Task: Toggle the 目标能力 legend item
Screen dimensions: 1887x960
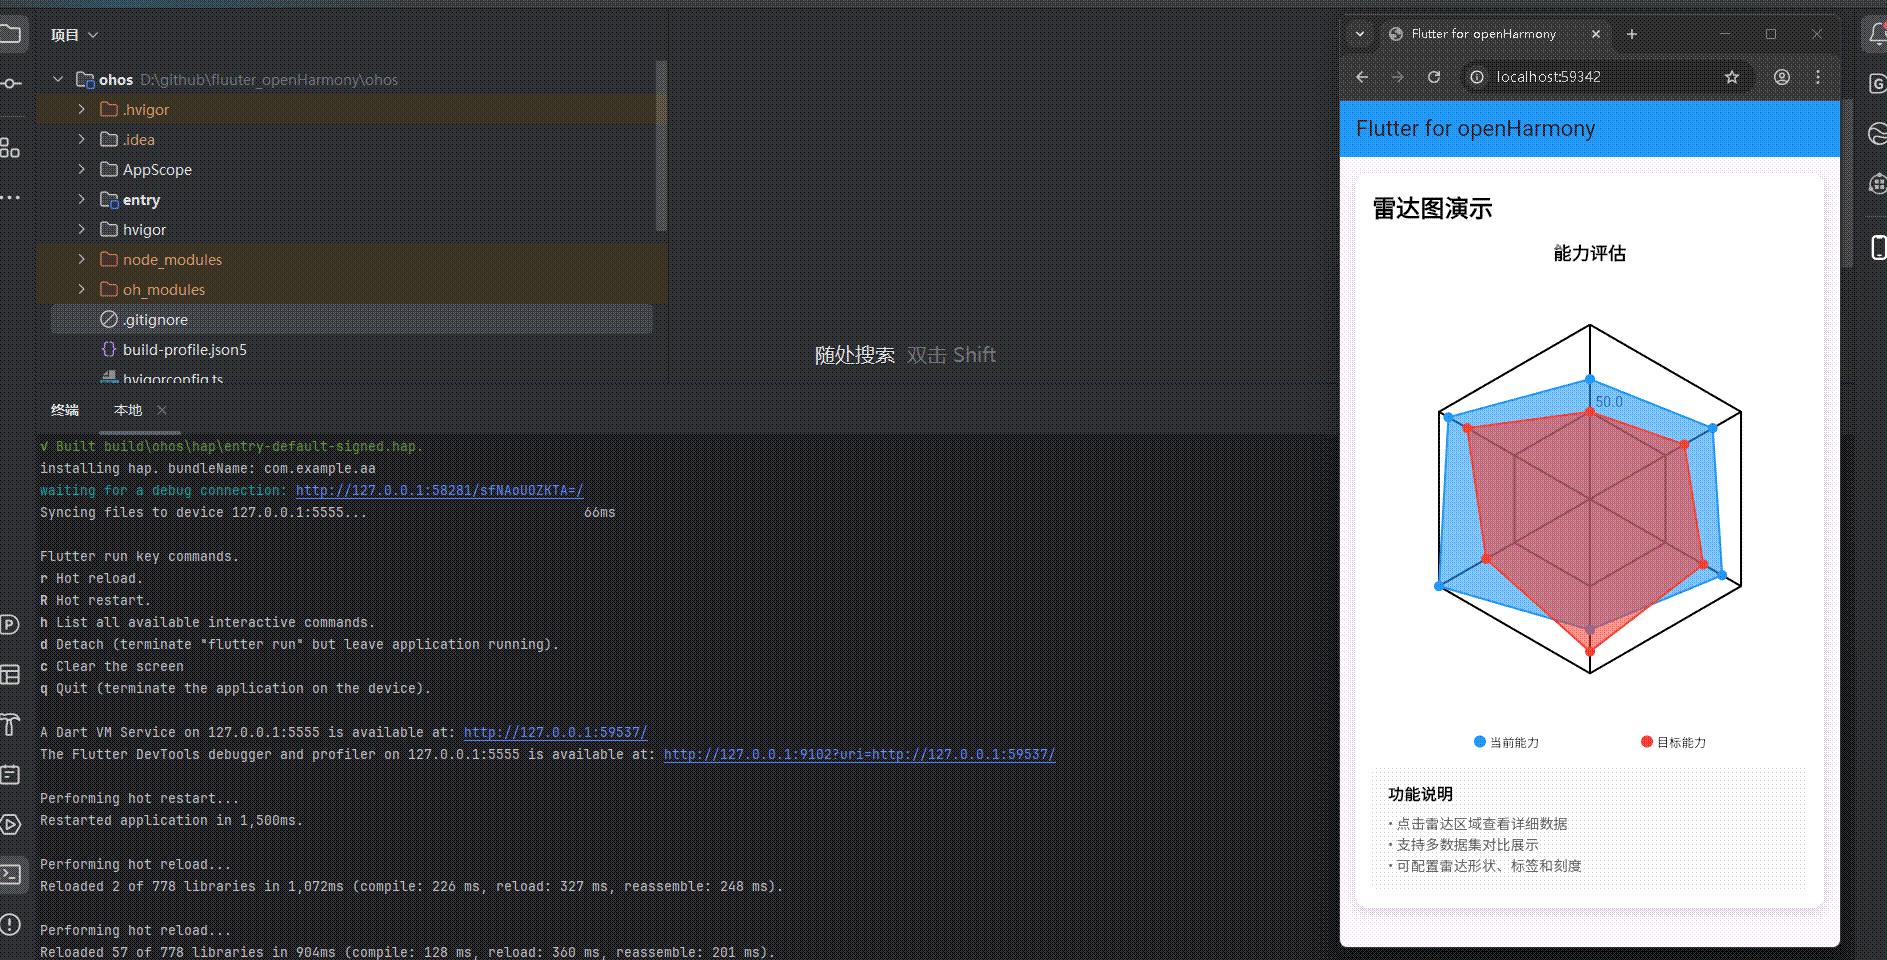Action: point(1673,742)
